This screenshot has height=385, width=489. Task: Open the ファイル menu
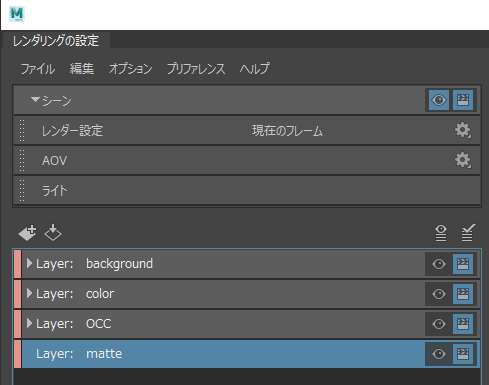[x=38, y=69]
